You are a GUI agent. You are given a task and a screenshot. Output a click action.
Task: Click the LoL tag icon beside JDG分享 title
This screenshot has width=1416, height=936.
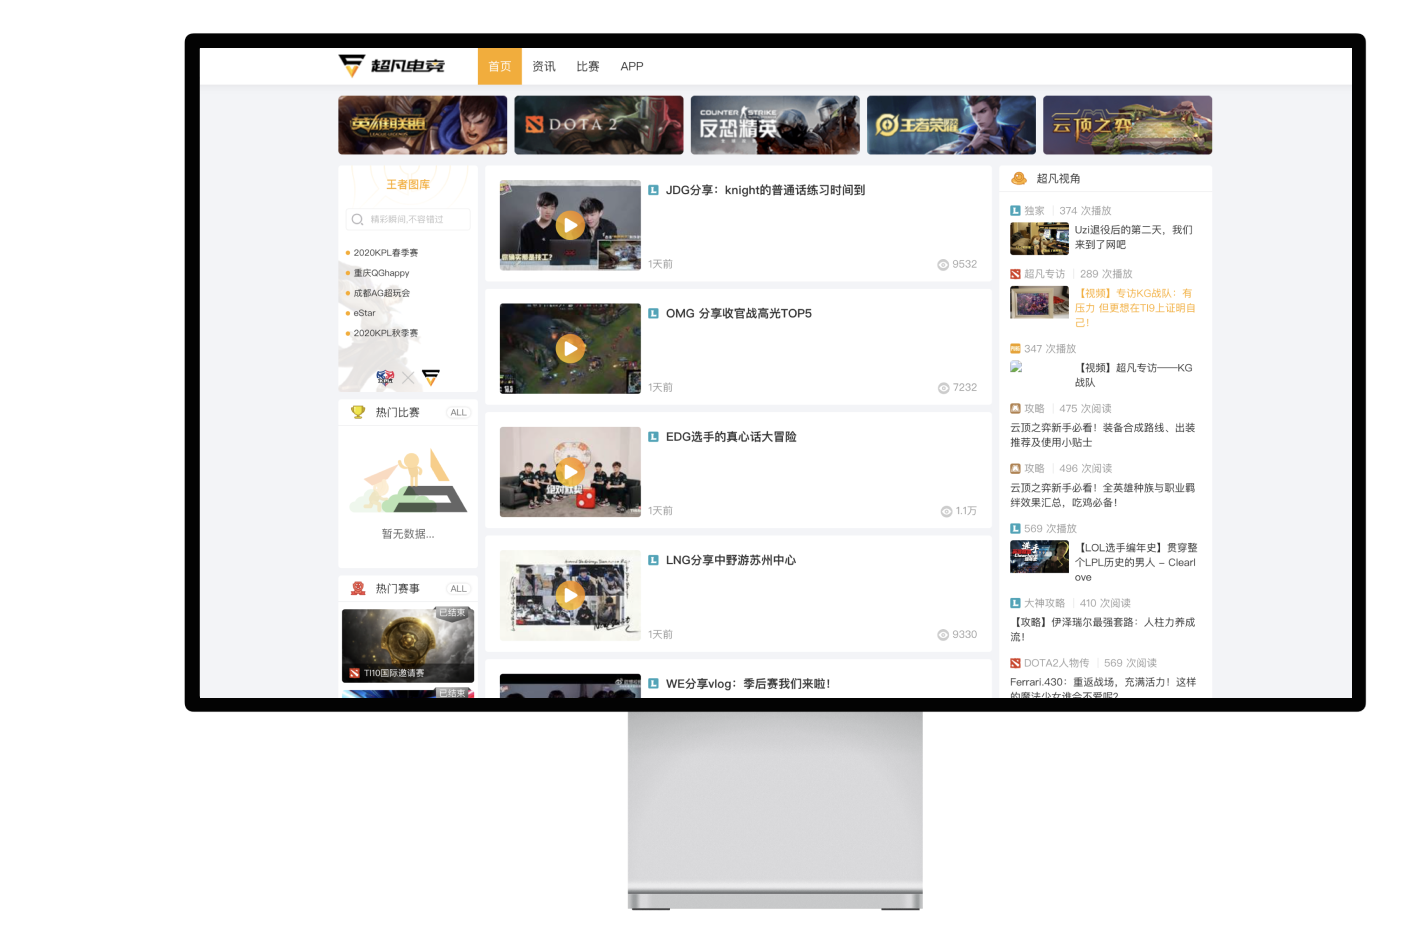tap(653, 190)
